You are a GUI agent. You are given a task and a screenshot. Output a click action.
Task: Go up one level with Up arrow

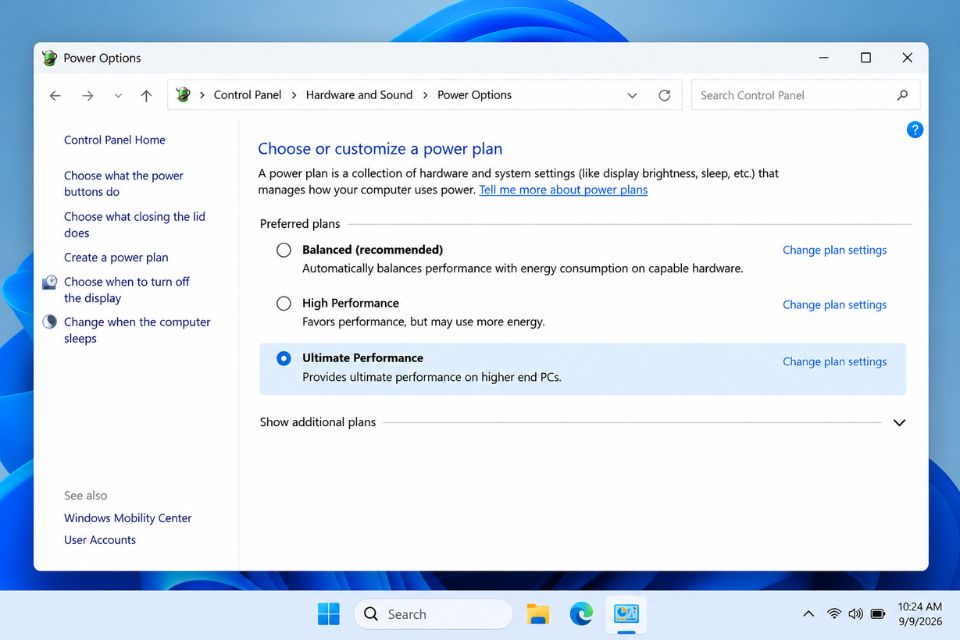point(146,96)
